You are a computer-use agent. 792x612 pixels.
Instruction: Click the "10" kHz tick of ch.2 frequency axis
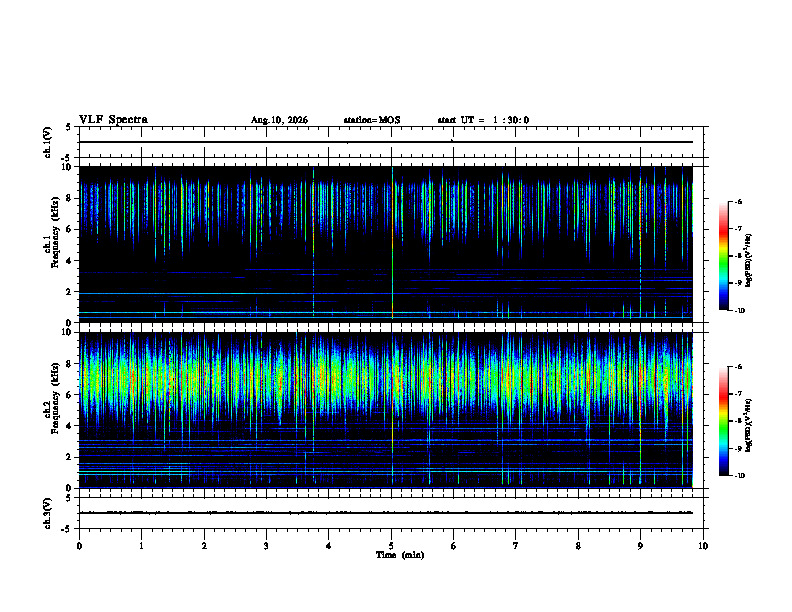(x=69, y=332)
